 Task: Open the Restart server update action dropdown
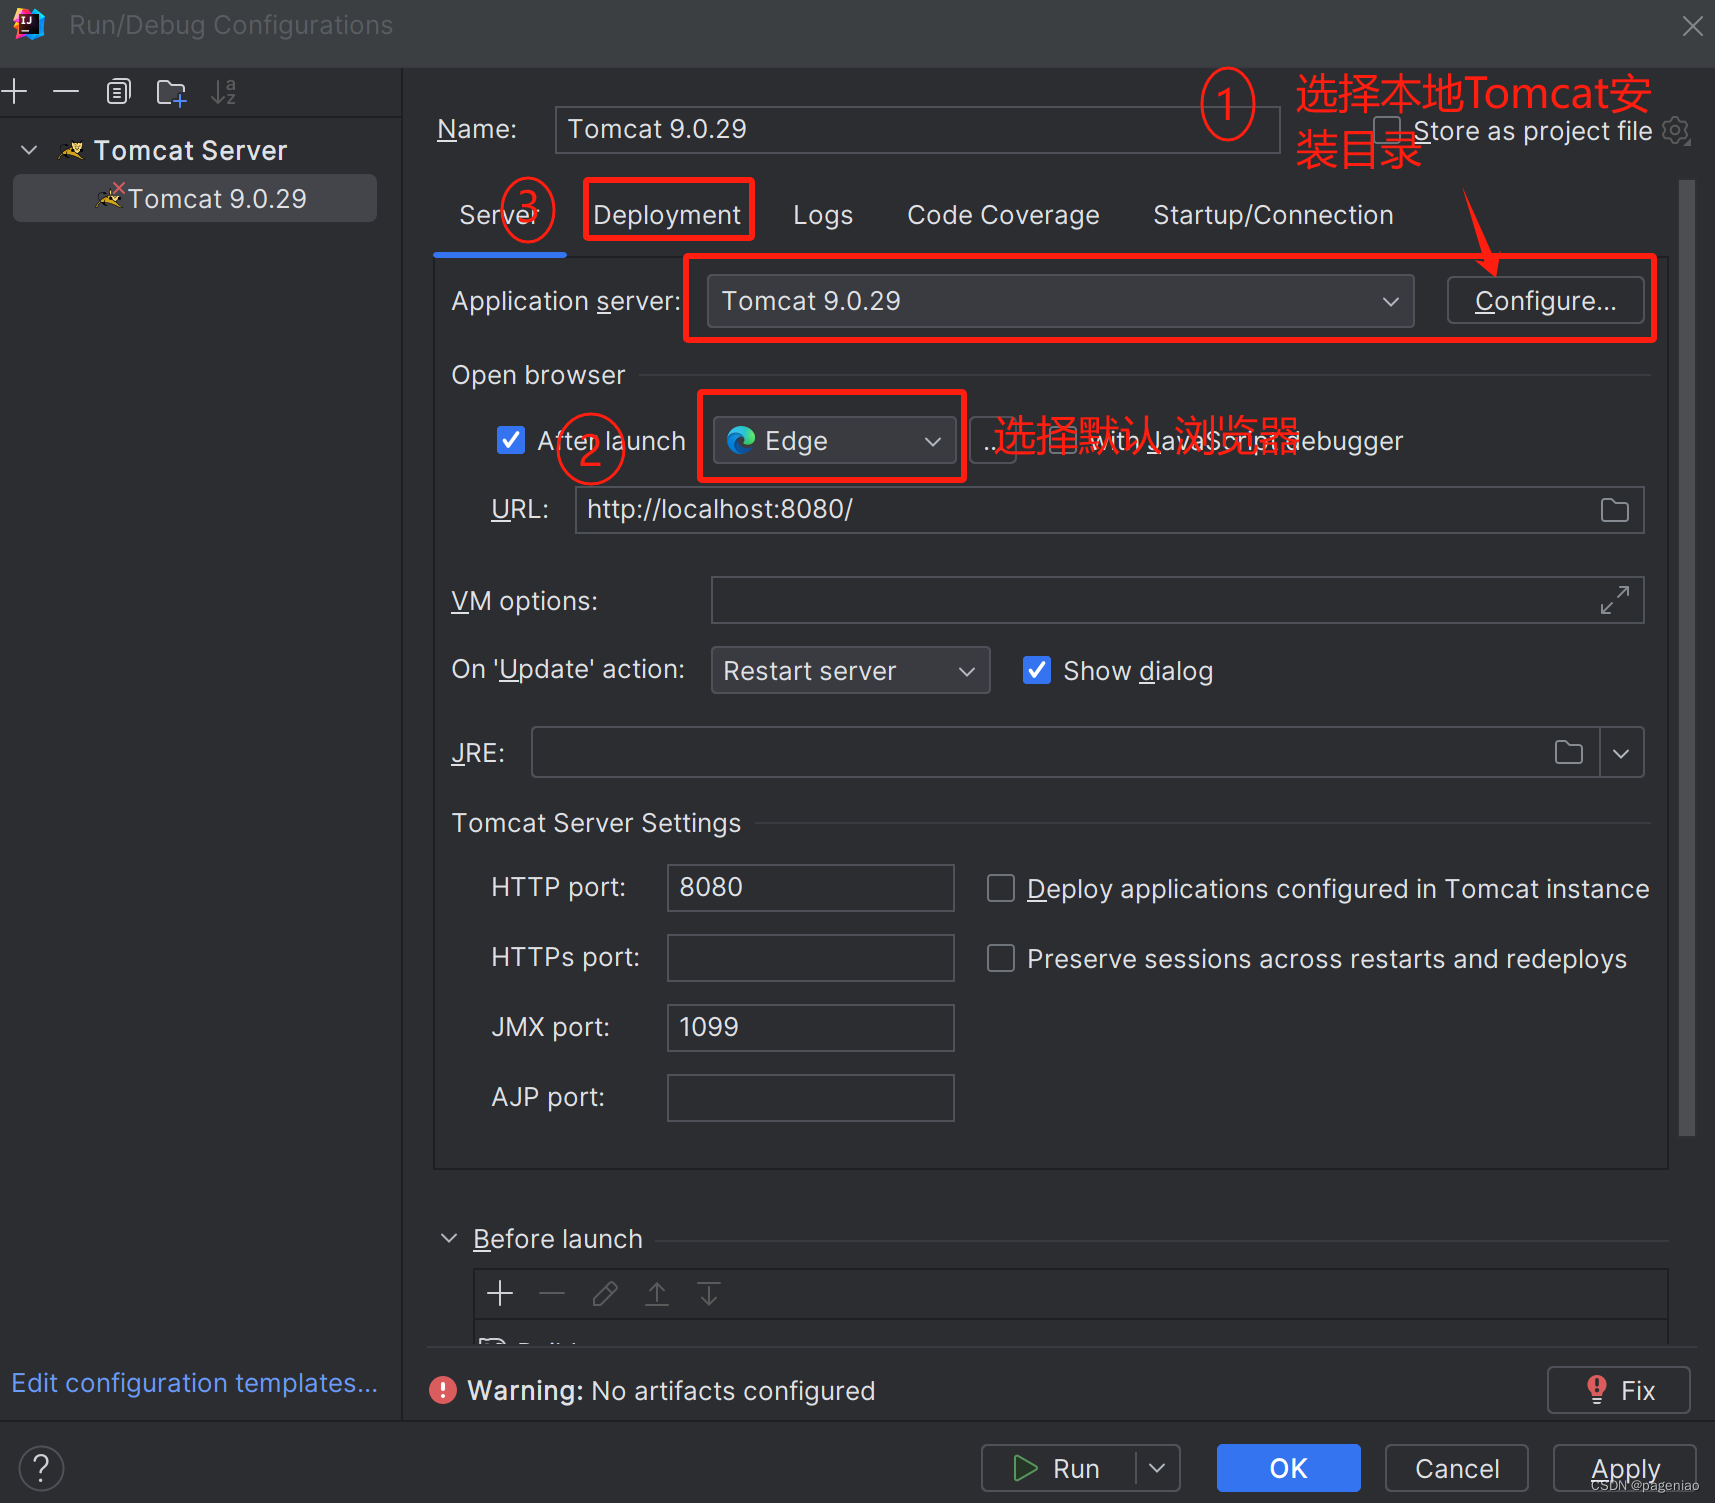(x=850, y=670)
